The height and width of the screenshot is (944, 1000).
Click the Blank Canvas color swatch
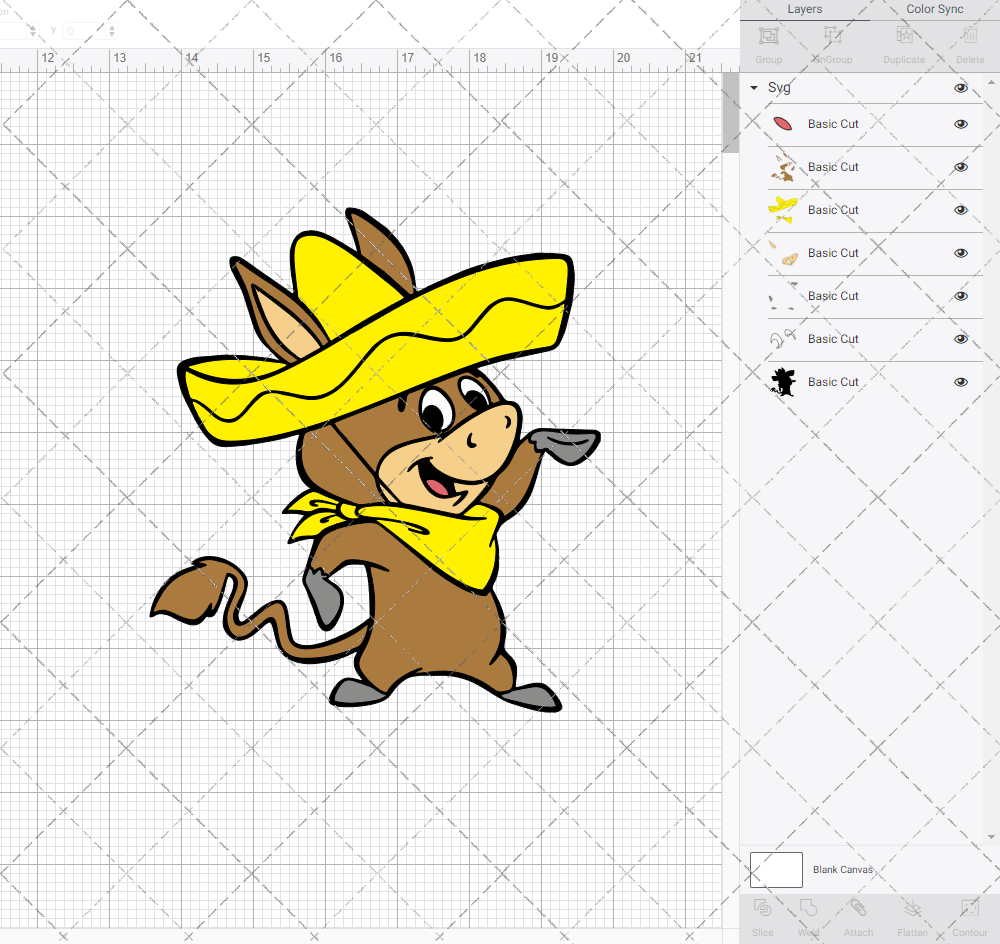point(776,869)
